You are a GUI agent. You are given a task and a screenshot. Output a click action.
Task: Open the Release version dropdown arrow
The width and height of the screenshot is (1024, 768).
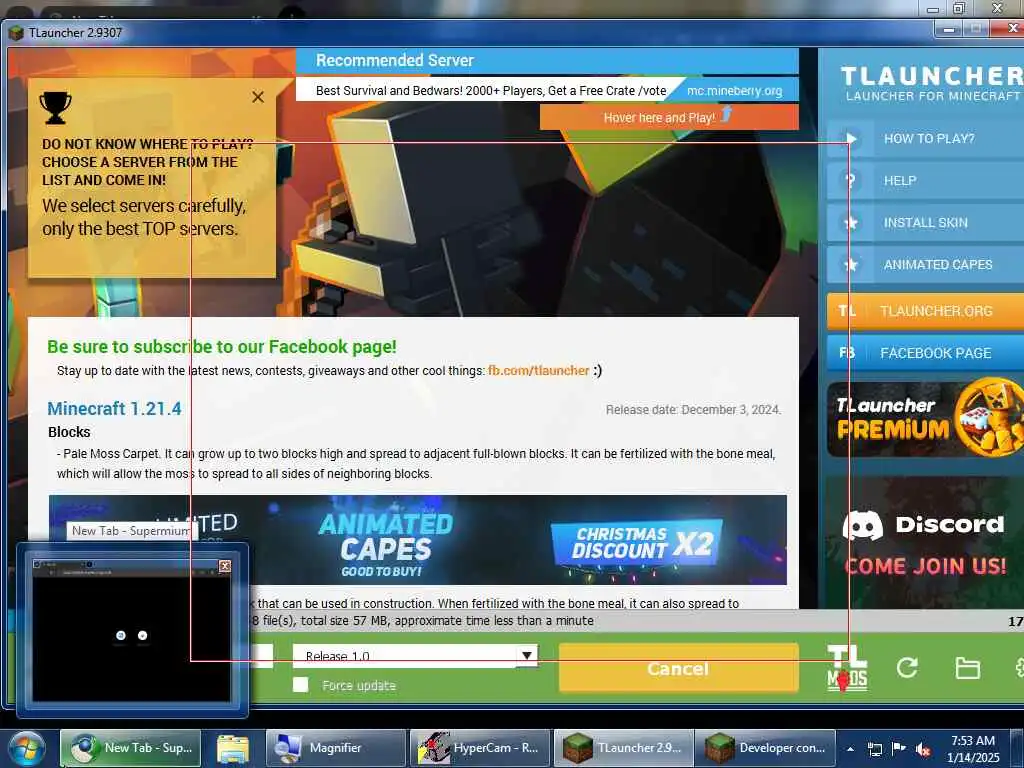pyautogui.click(x=526, y=655)
